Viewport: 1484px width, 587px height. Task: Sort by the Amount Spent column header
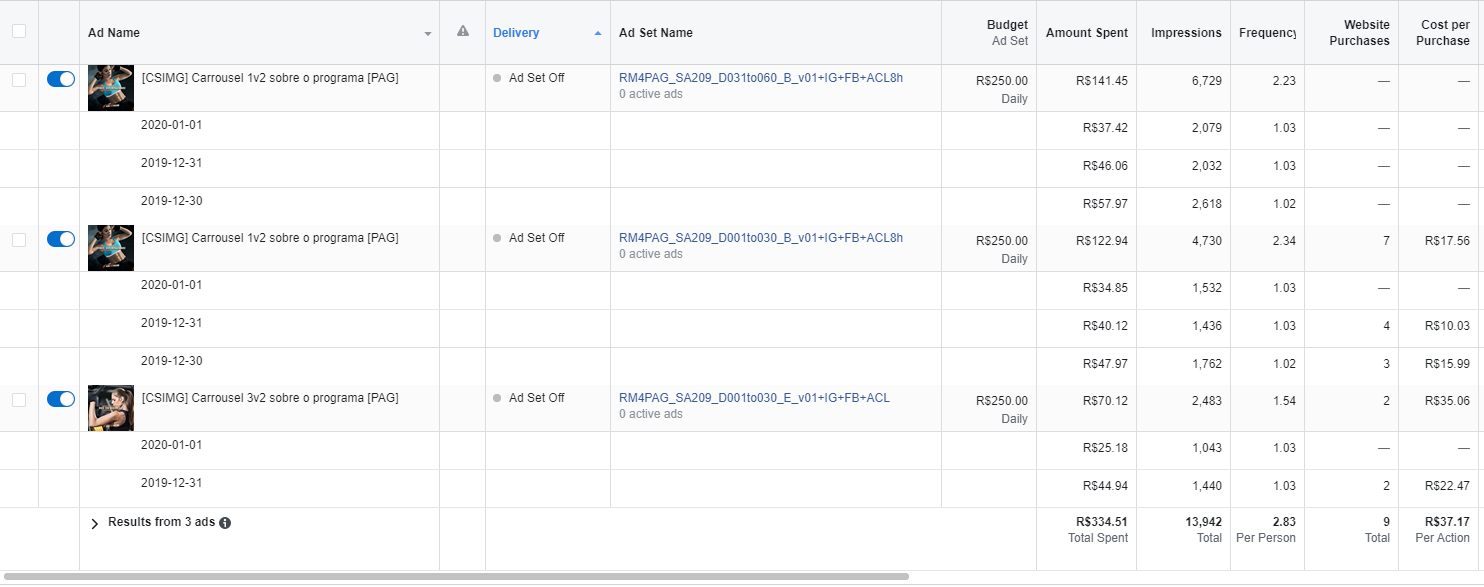(x=1086, y=33)
